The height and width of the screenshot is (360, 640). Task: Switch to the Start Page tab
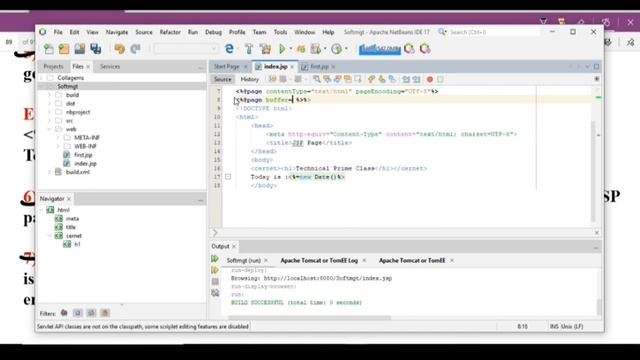pyautogui.click(x=227, y=66)
